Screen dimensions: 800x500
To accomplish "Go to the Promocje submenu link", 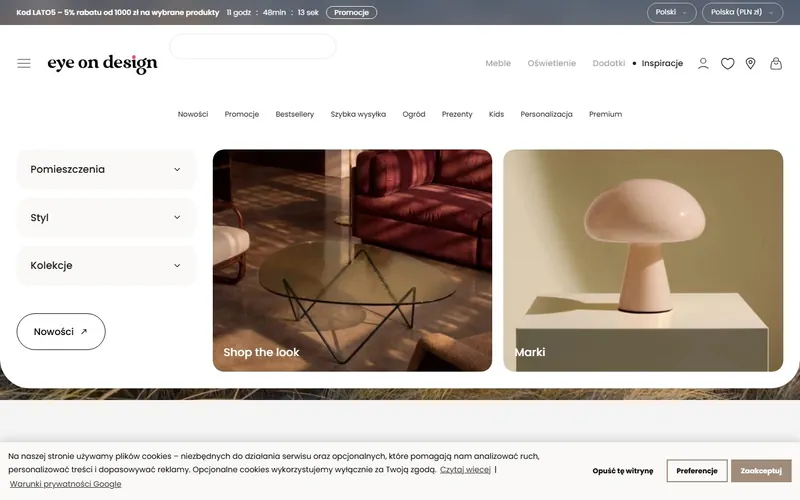I will point(242,114).
